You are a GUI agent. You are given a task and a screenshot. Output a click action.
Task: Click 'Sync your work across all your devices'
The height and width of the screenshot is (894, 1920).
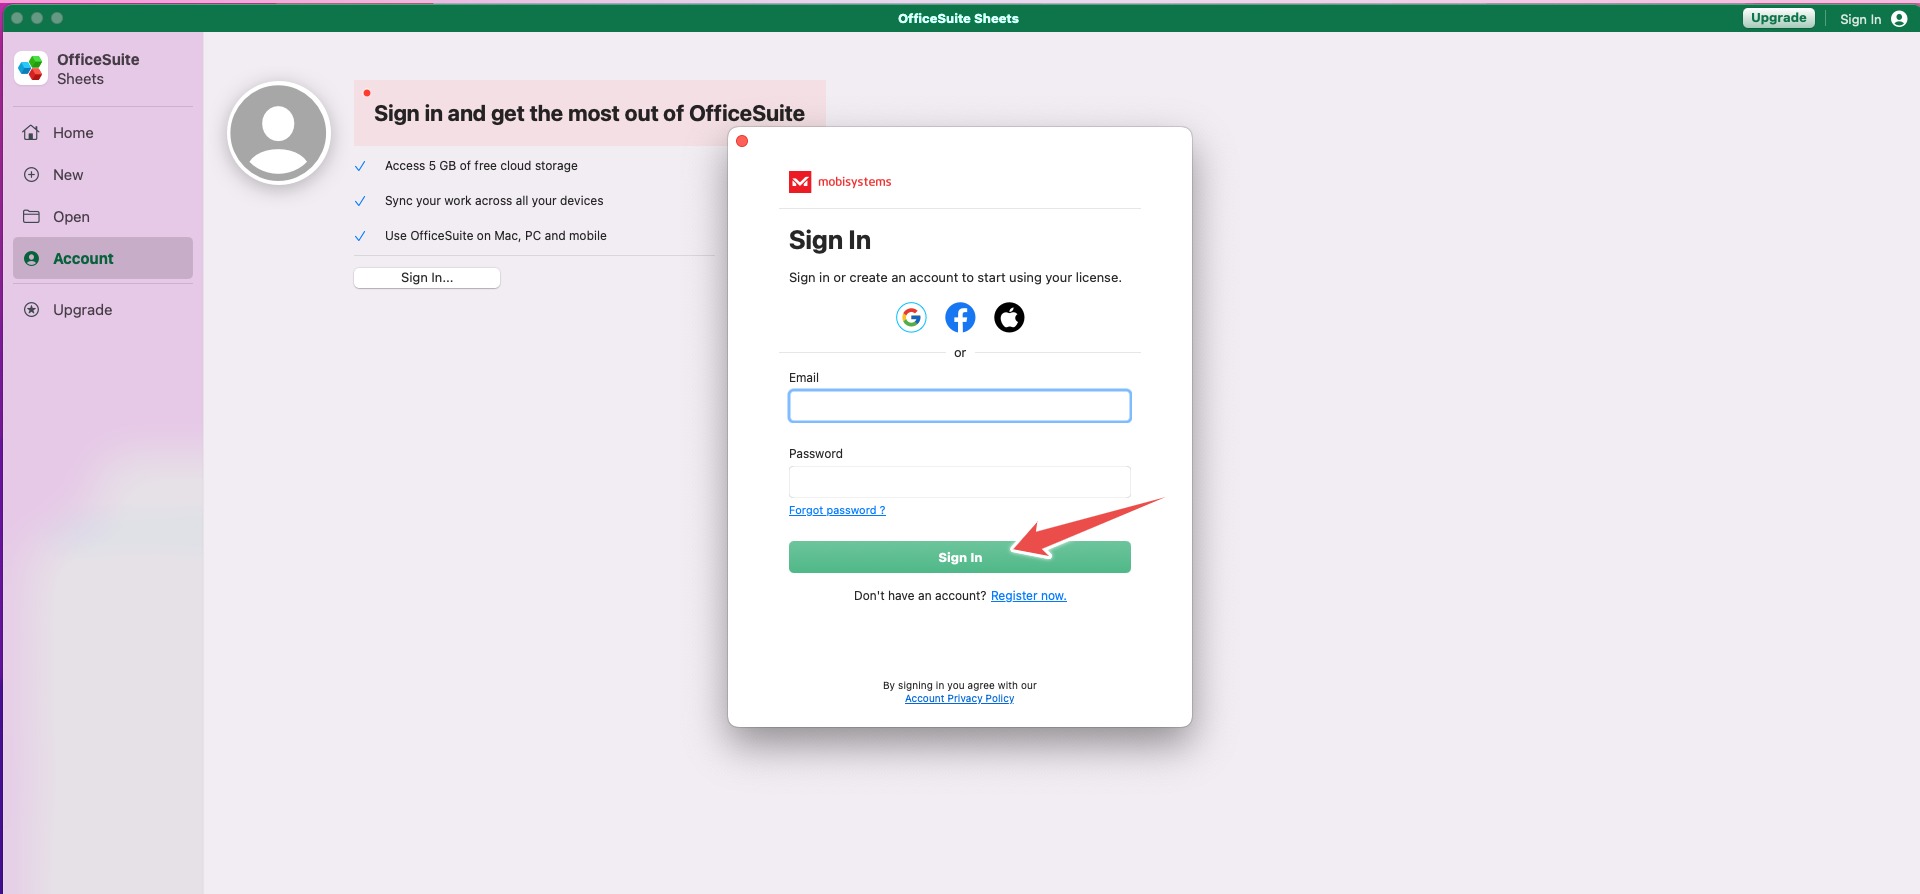[x=494, y=201]
